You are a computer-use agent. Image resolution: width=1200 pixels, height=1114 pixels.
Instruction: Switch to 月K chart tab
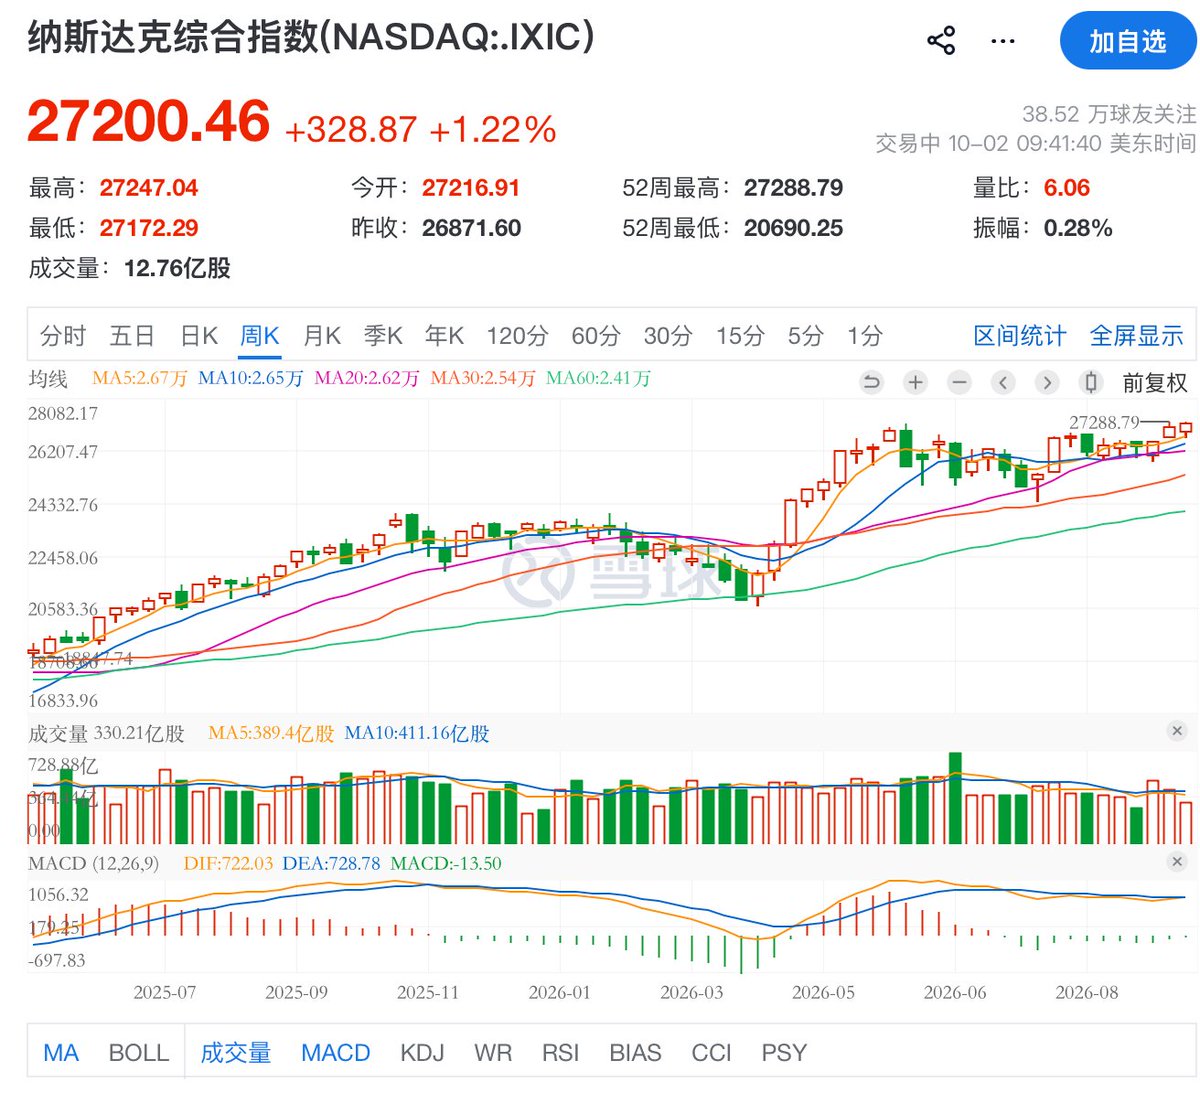(x=322, y=336)
